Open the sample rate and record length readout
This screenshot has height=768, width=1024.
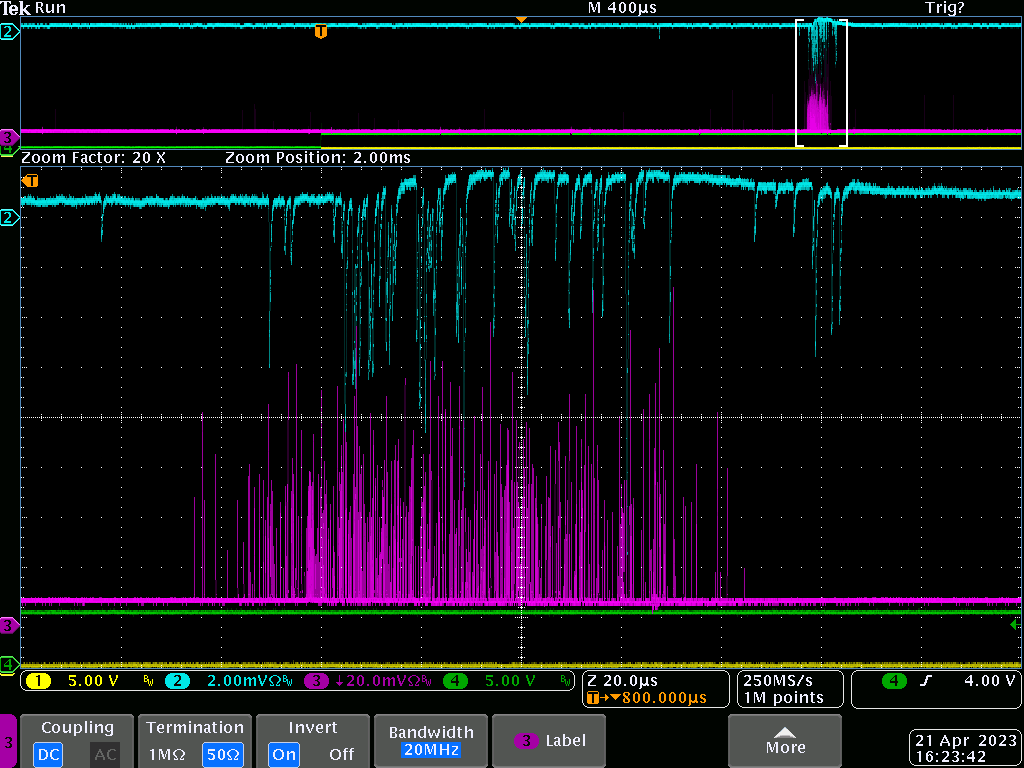click(x=784, y=689)
